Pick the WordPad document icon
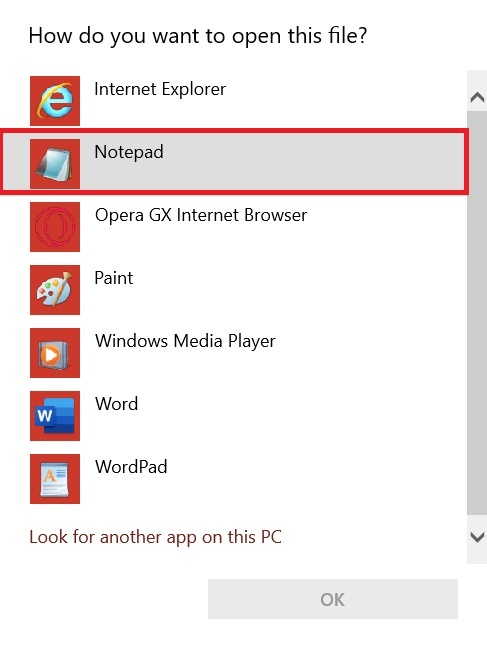487x645 pixels. pos(55,479)
